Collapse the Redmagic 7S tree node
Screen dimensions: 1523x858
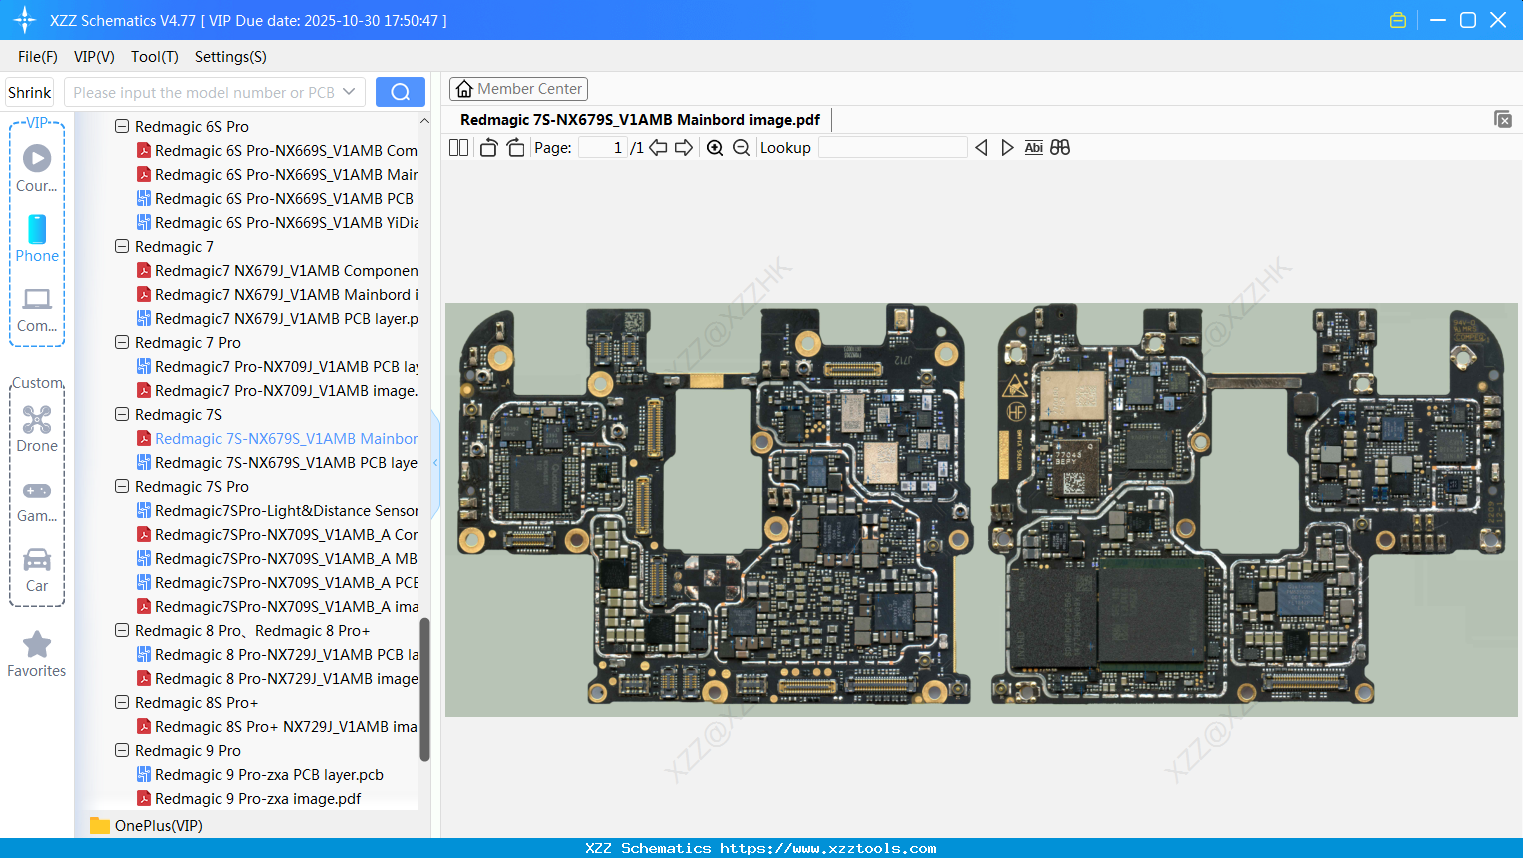point(121,414)
